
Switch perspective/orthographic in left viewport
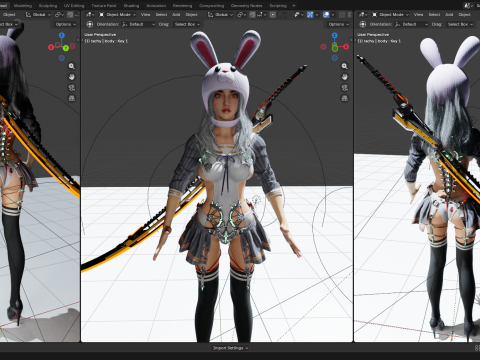[x=72, y=98]
